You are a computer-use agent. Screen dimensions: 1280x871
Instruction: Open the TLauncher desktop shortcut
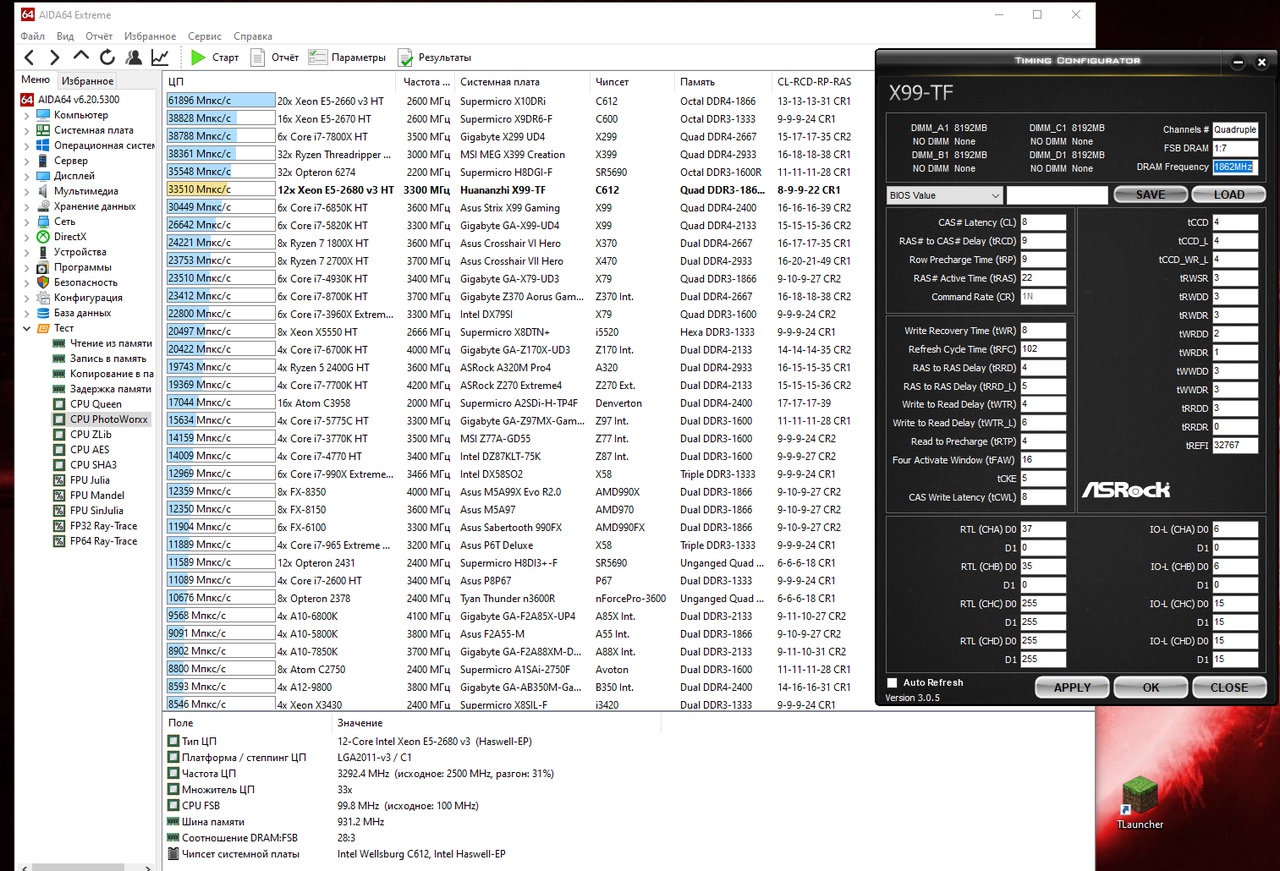[x=1140, y=804]
